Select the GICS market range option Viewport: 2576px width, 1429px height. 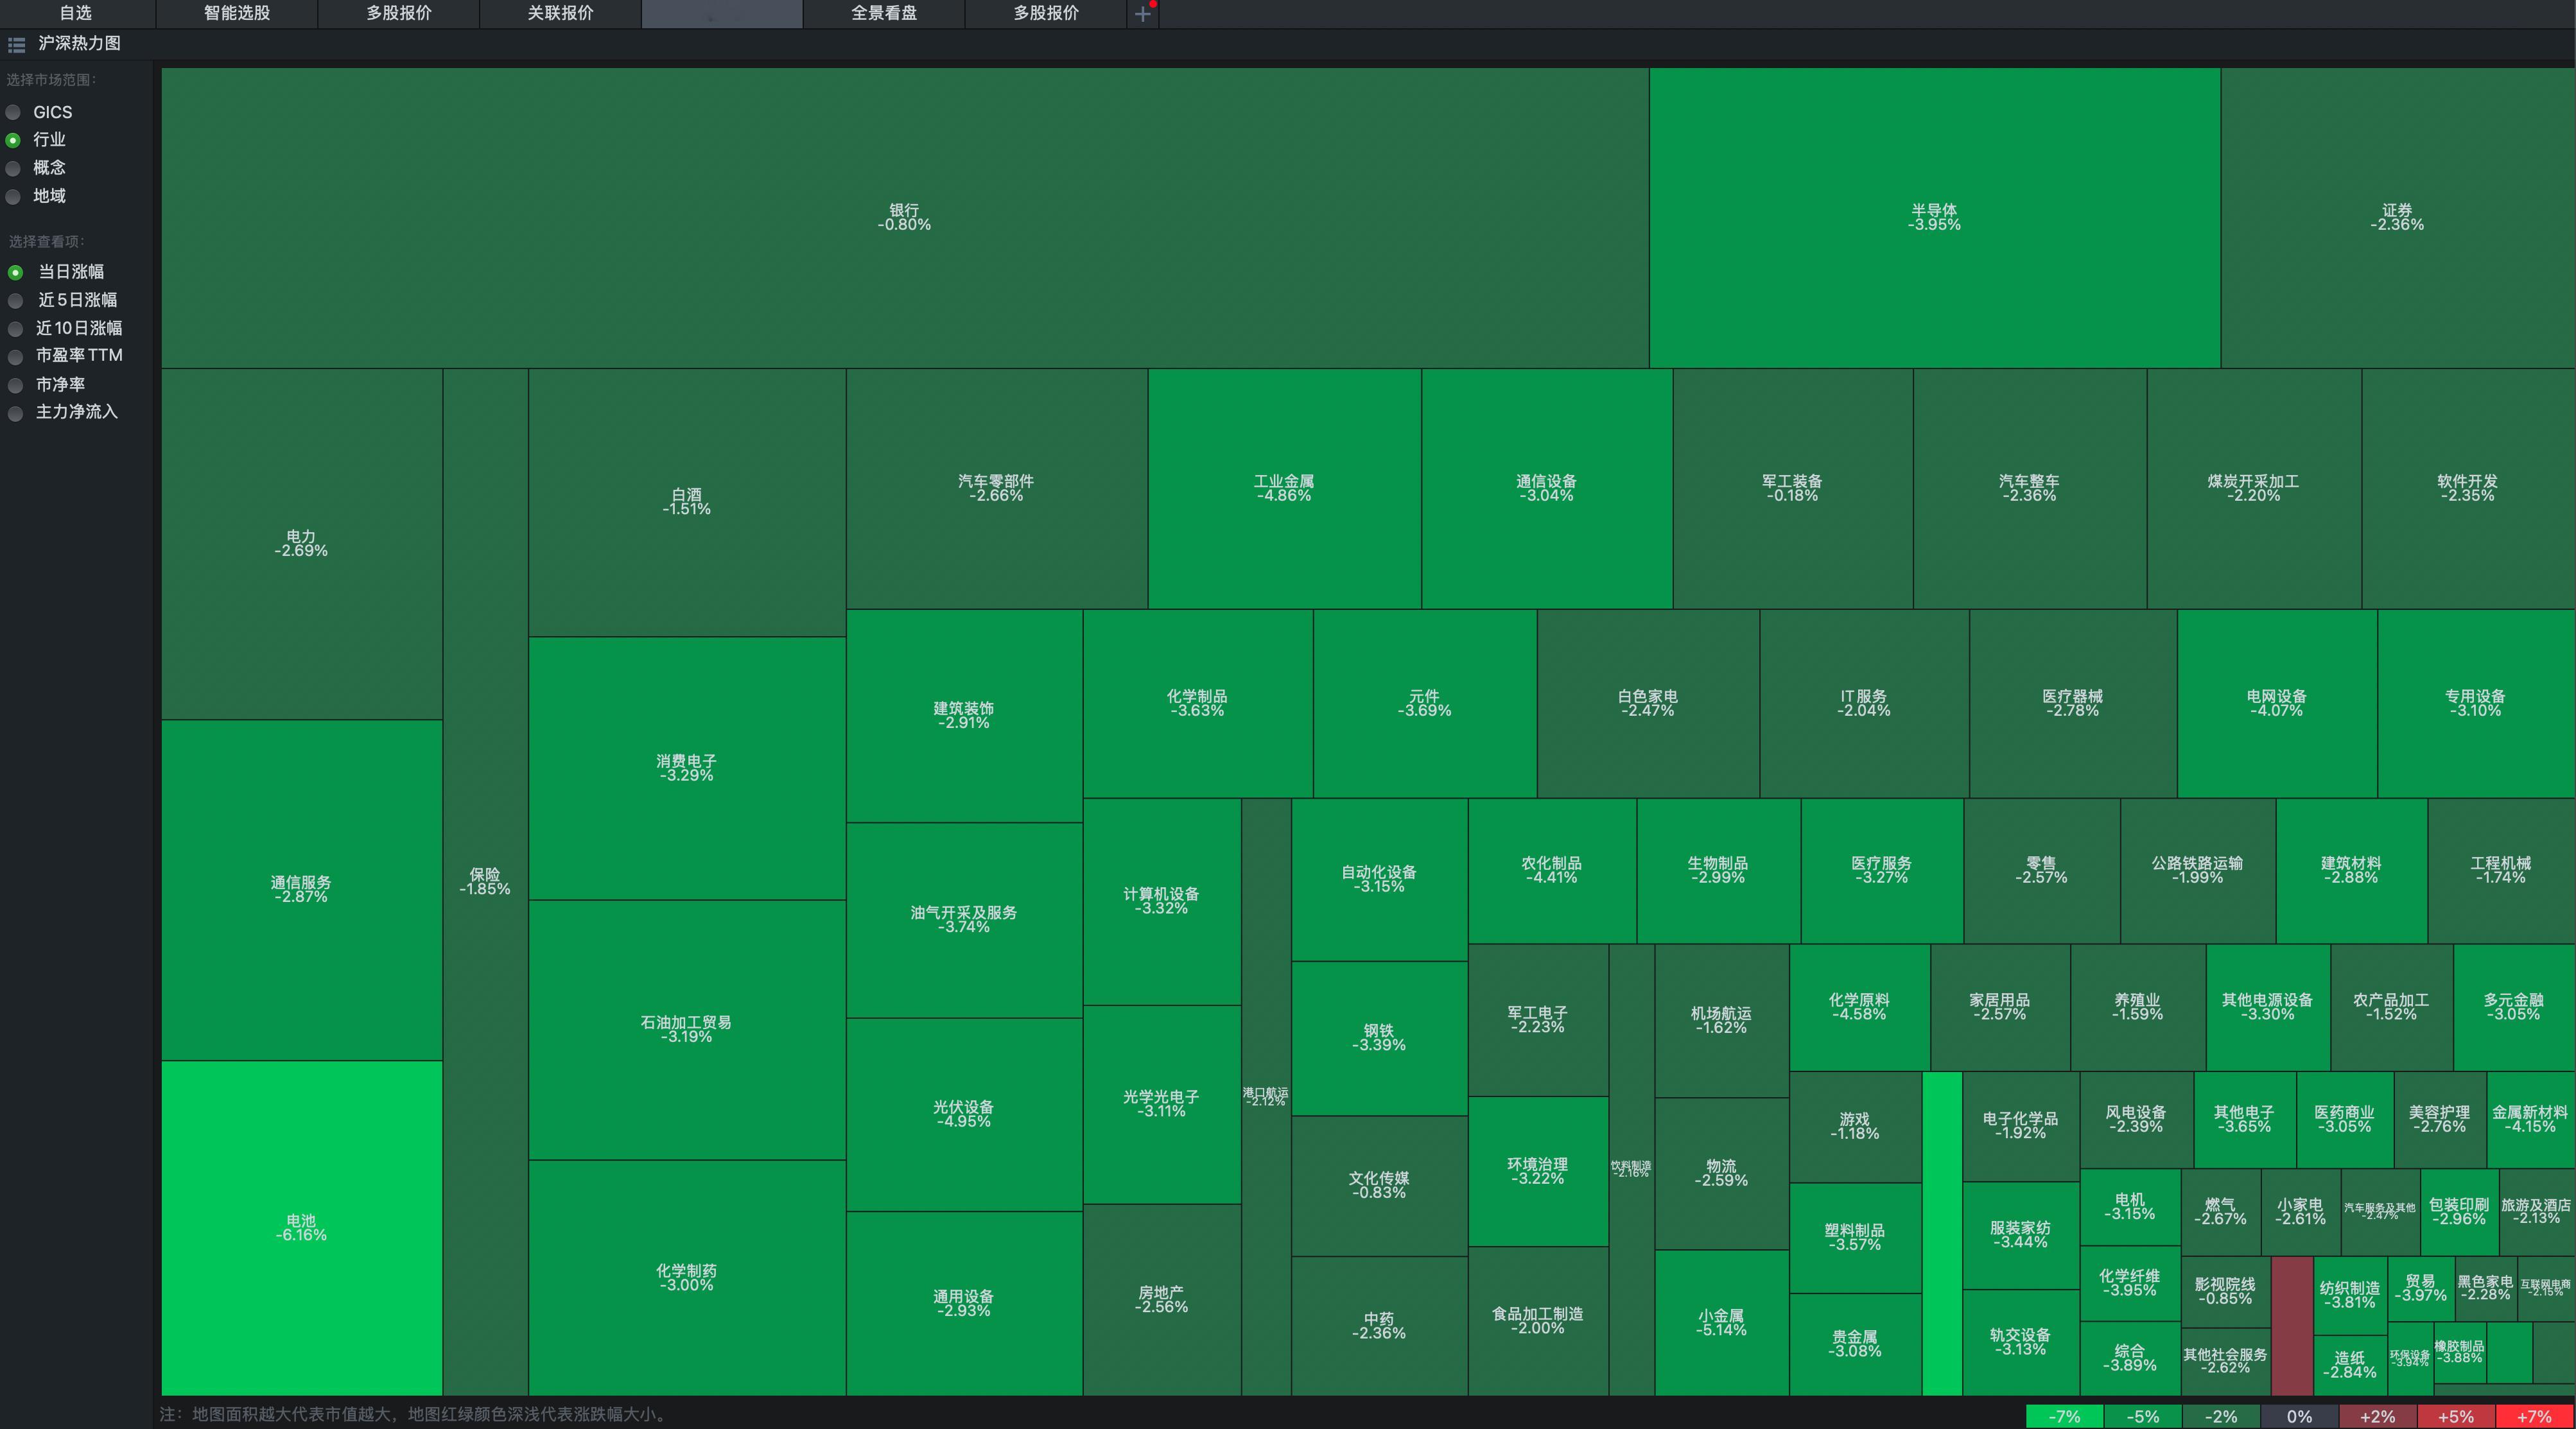14,112
